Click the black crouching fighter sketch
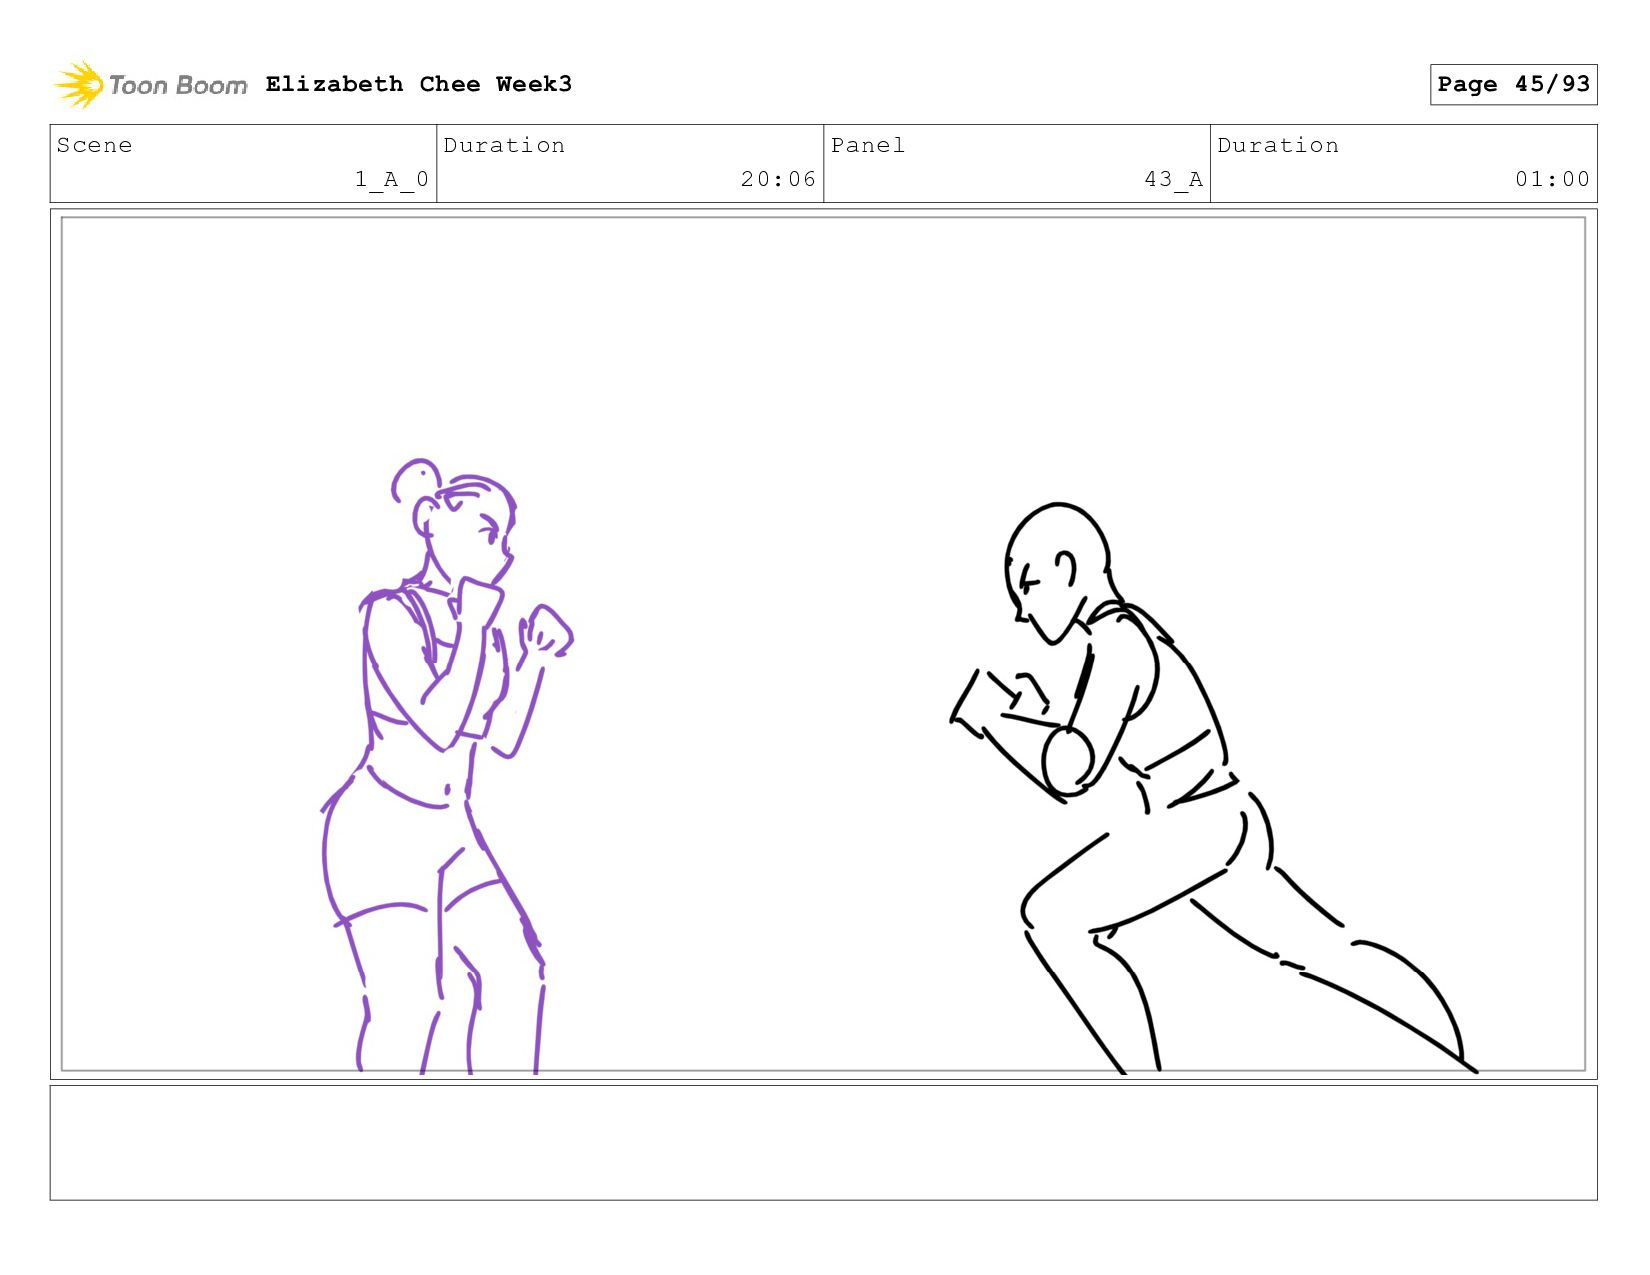The height and width of the screenshot is (1275, 1650). point(1213,788)
